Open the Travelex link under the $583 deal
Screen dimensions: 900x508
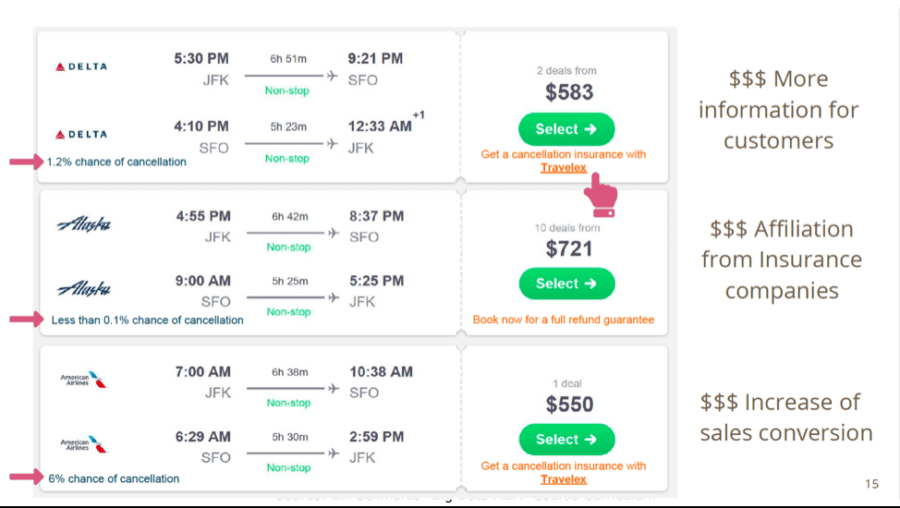pyautogui.click(x=564, y=168)
